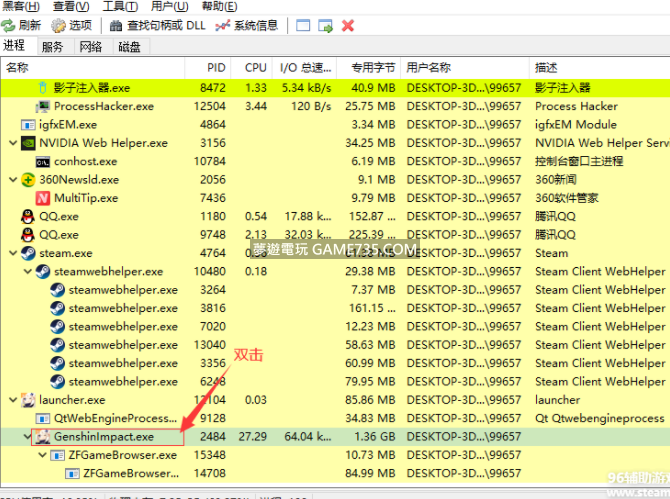Click the Refresh (刷新) toolbar icon

pos(8,26)
